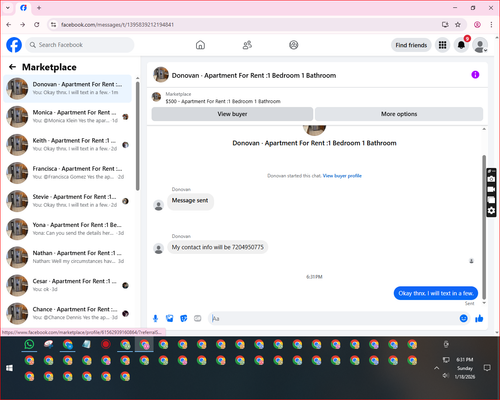Open the chat header title Donovan

(x=254, y=75)
